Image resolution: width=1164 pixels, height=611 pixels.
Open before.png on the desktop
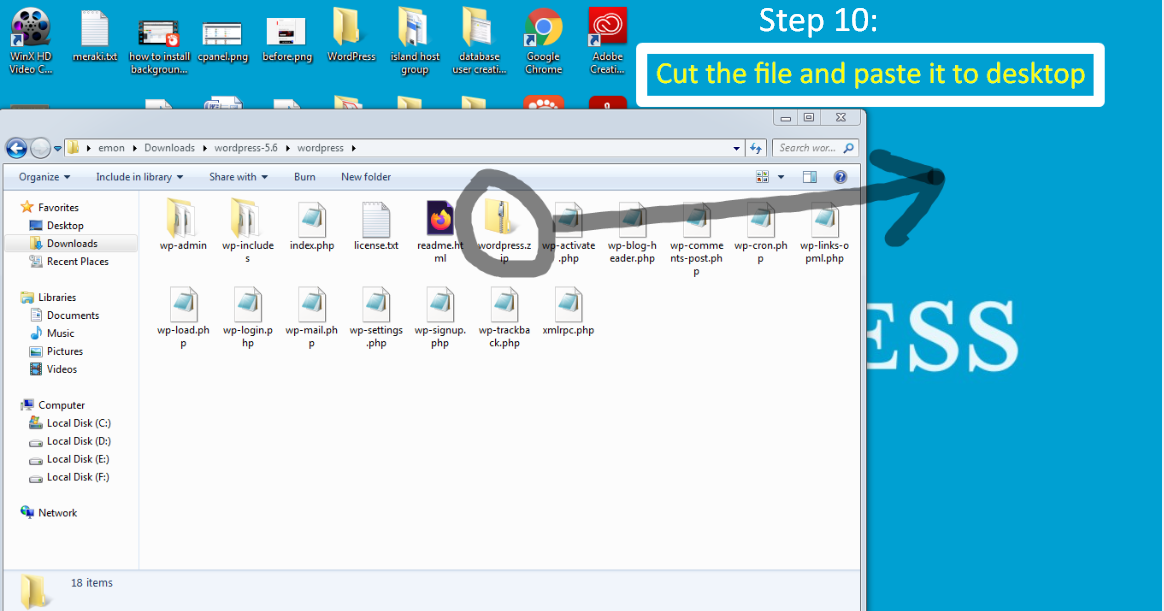pyautogui.click(x=287, y=42)
